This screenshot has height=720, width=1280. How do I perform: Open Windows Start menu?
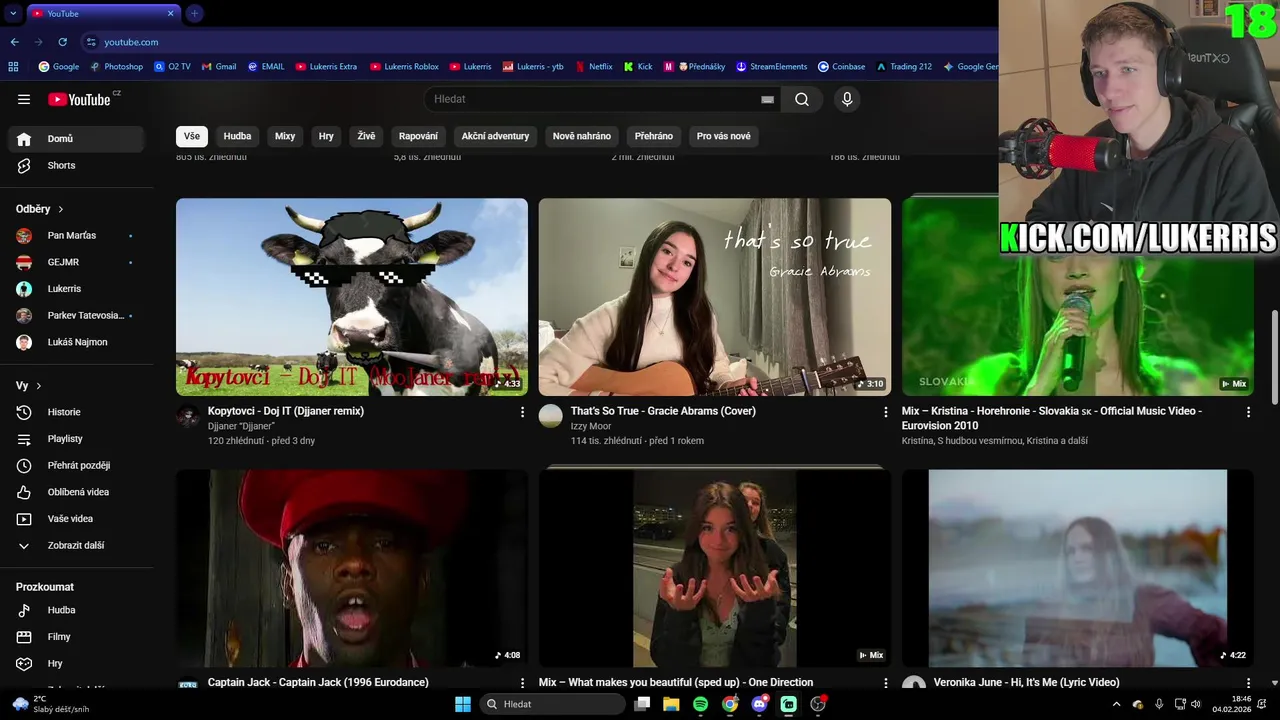(x=463, y=704)
